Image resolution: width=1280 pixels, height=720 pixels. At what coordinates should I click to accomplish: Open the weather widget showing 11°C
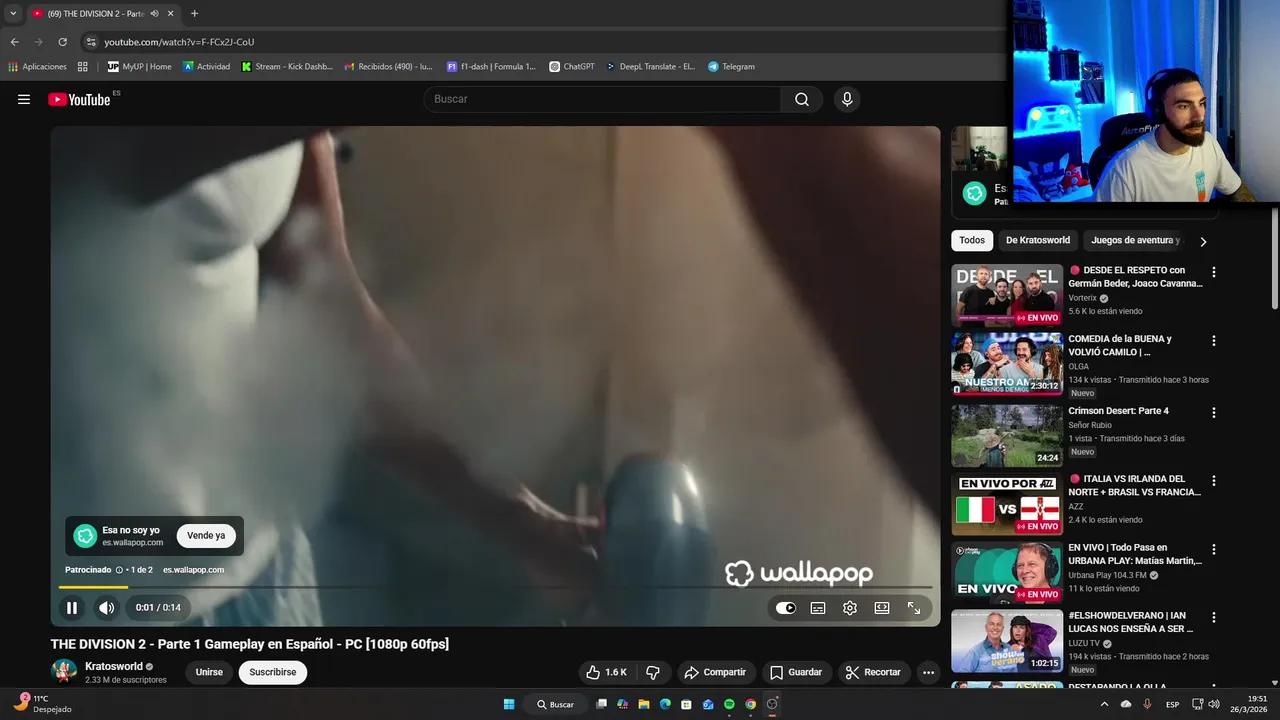click(42, 704)
